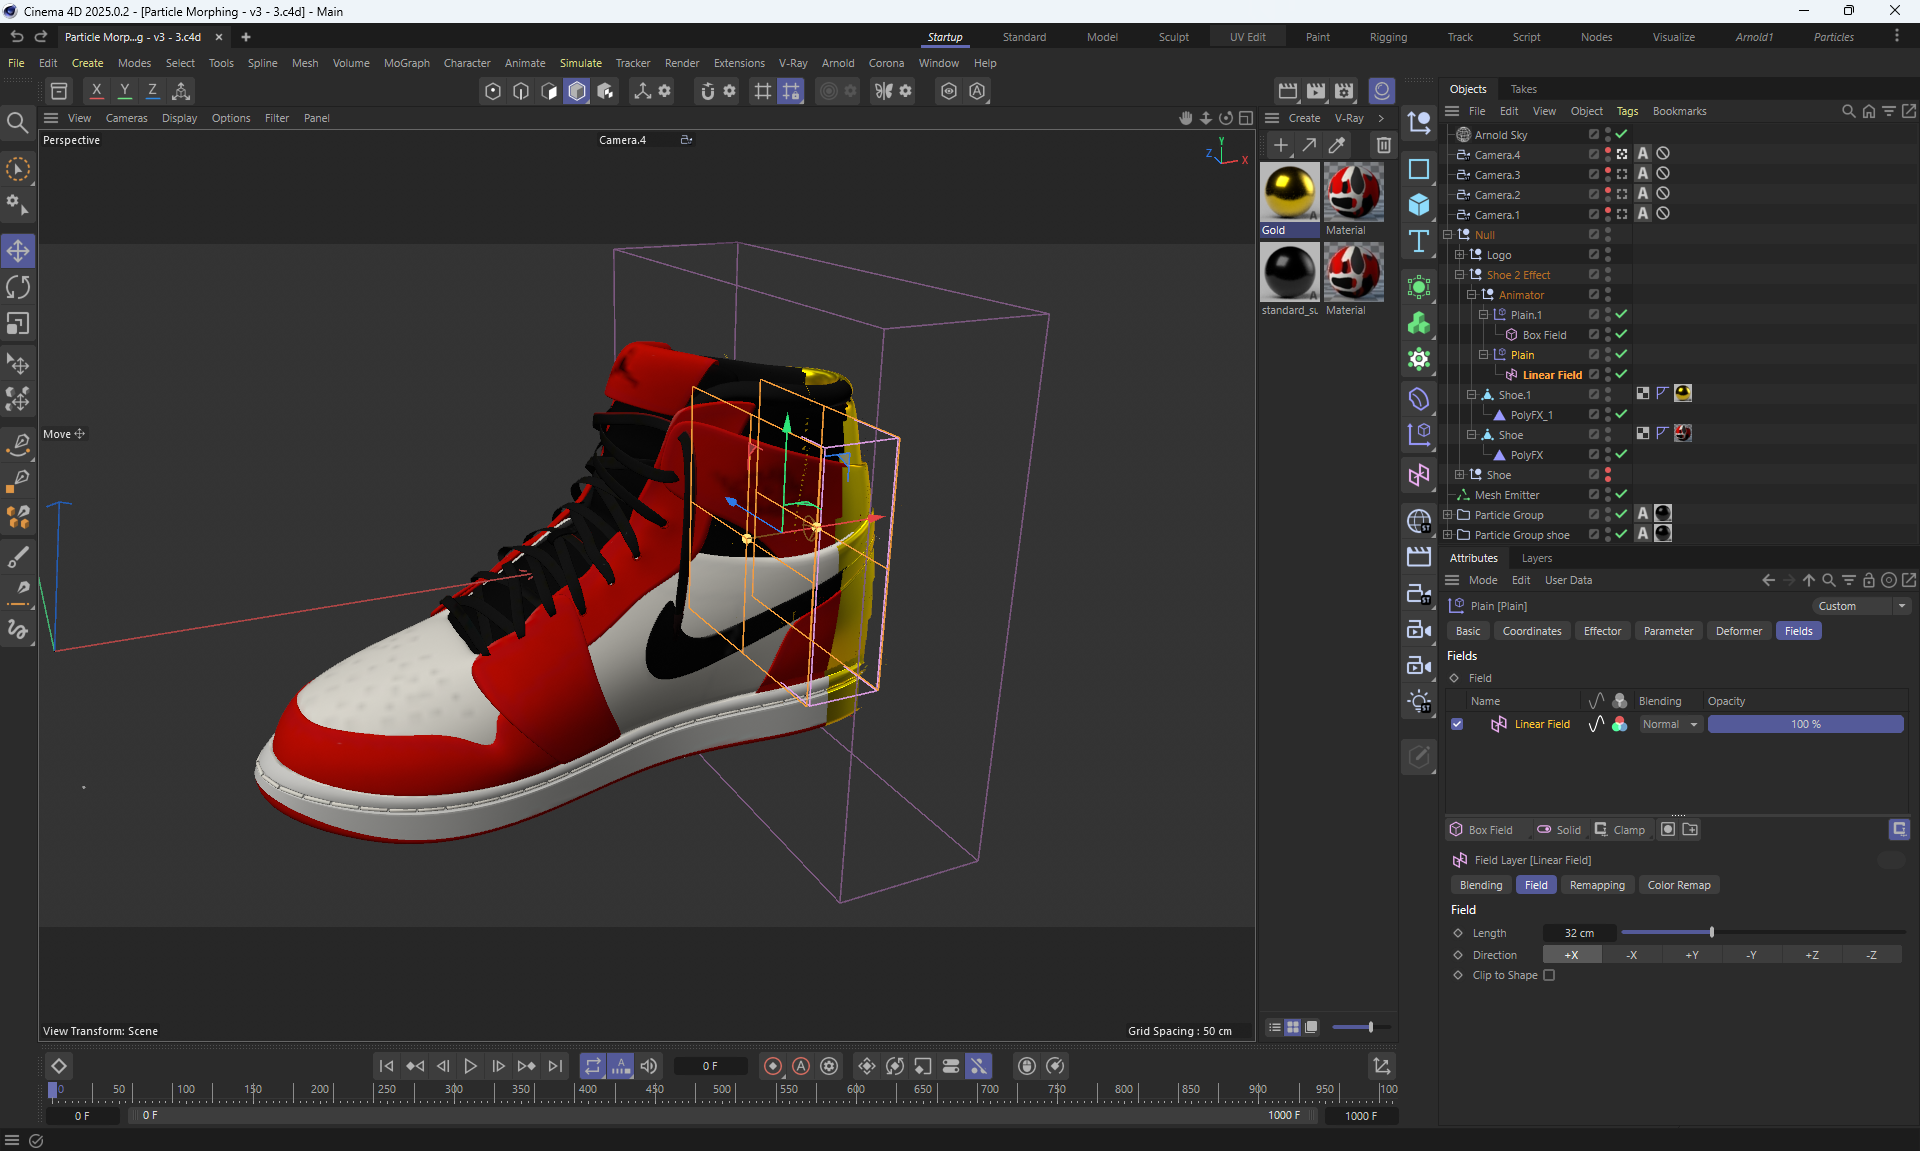Enable Clip to Shape checkbox
Screen dimensions: 1920x1151
coord(1549,975)
